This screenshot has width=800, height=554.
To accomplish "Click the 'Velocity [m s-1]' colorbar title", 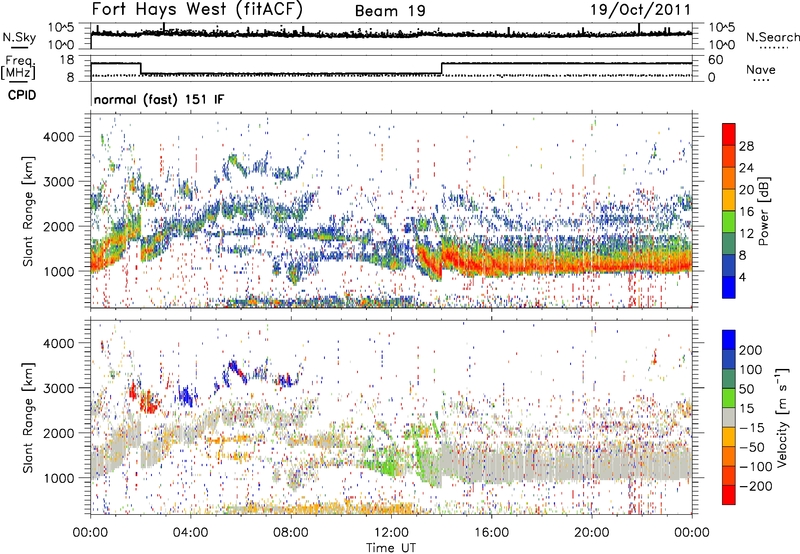I will pyautogui.click(x=782, y=417).
